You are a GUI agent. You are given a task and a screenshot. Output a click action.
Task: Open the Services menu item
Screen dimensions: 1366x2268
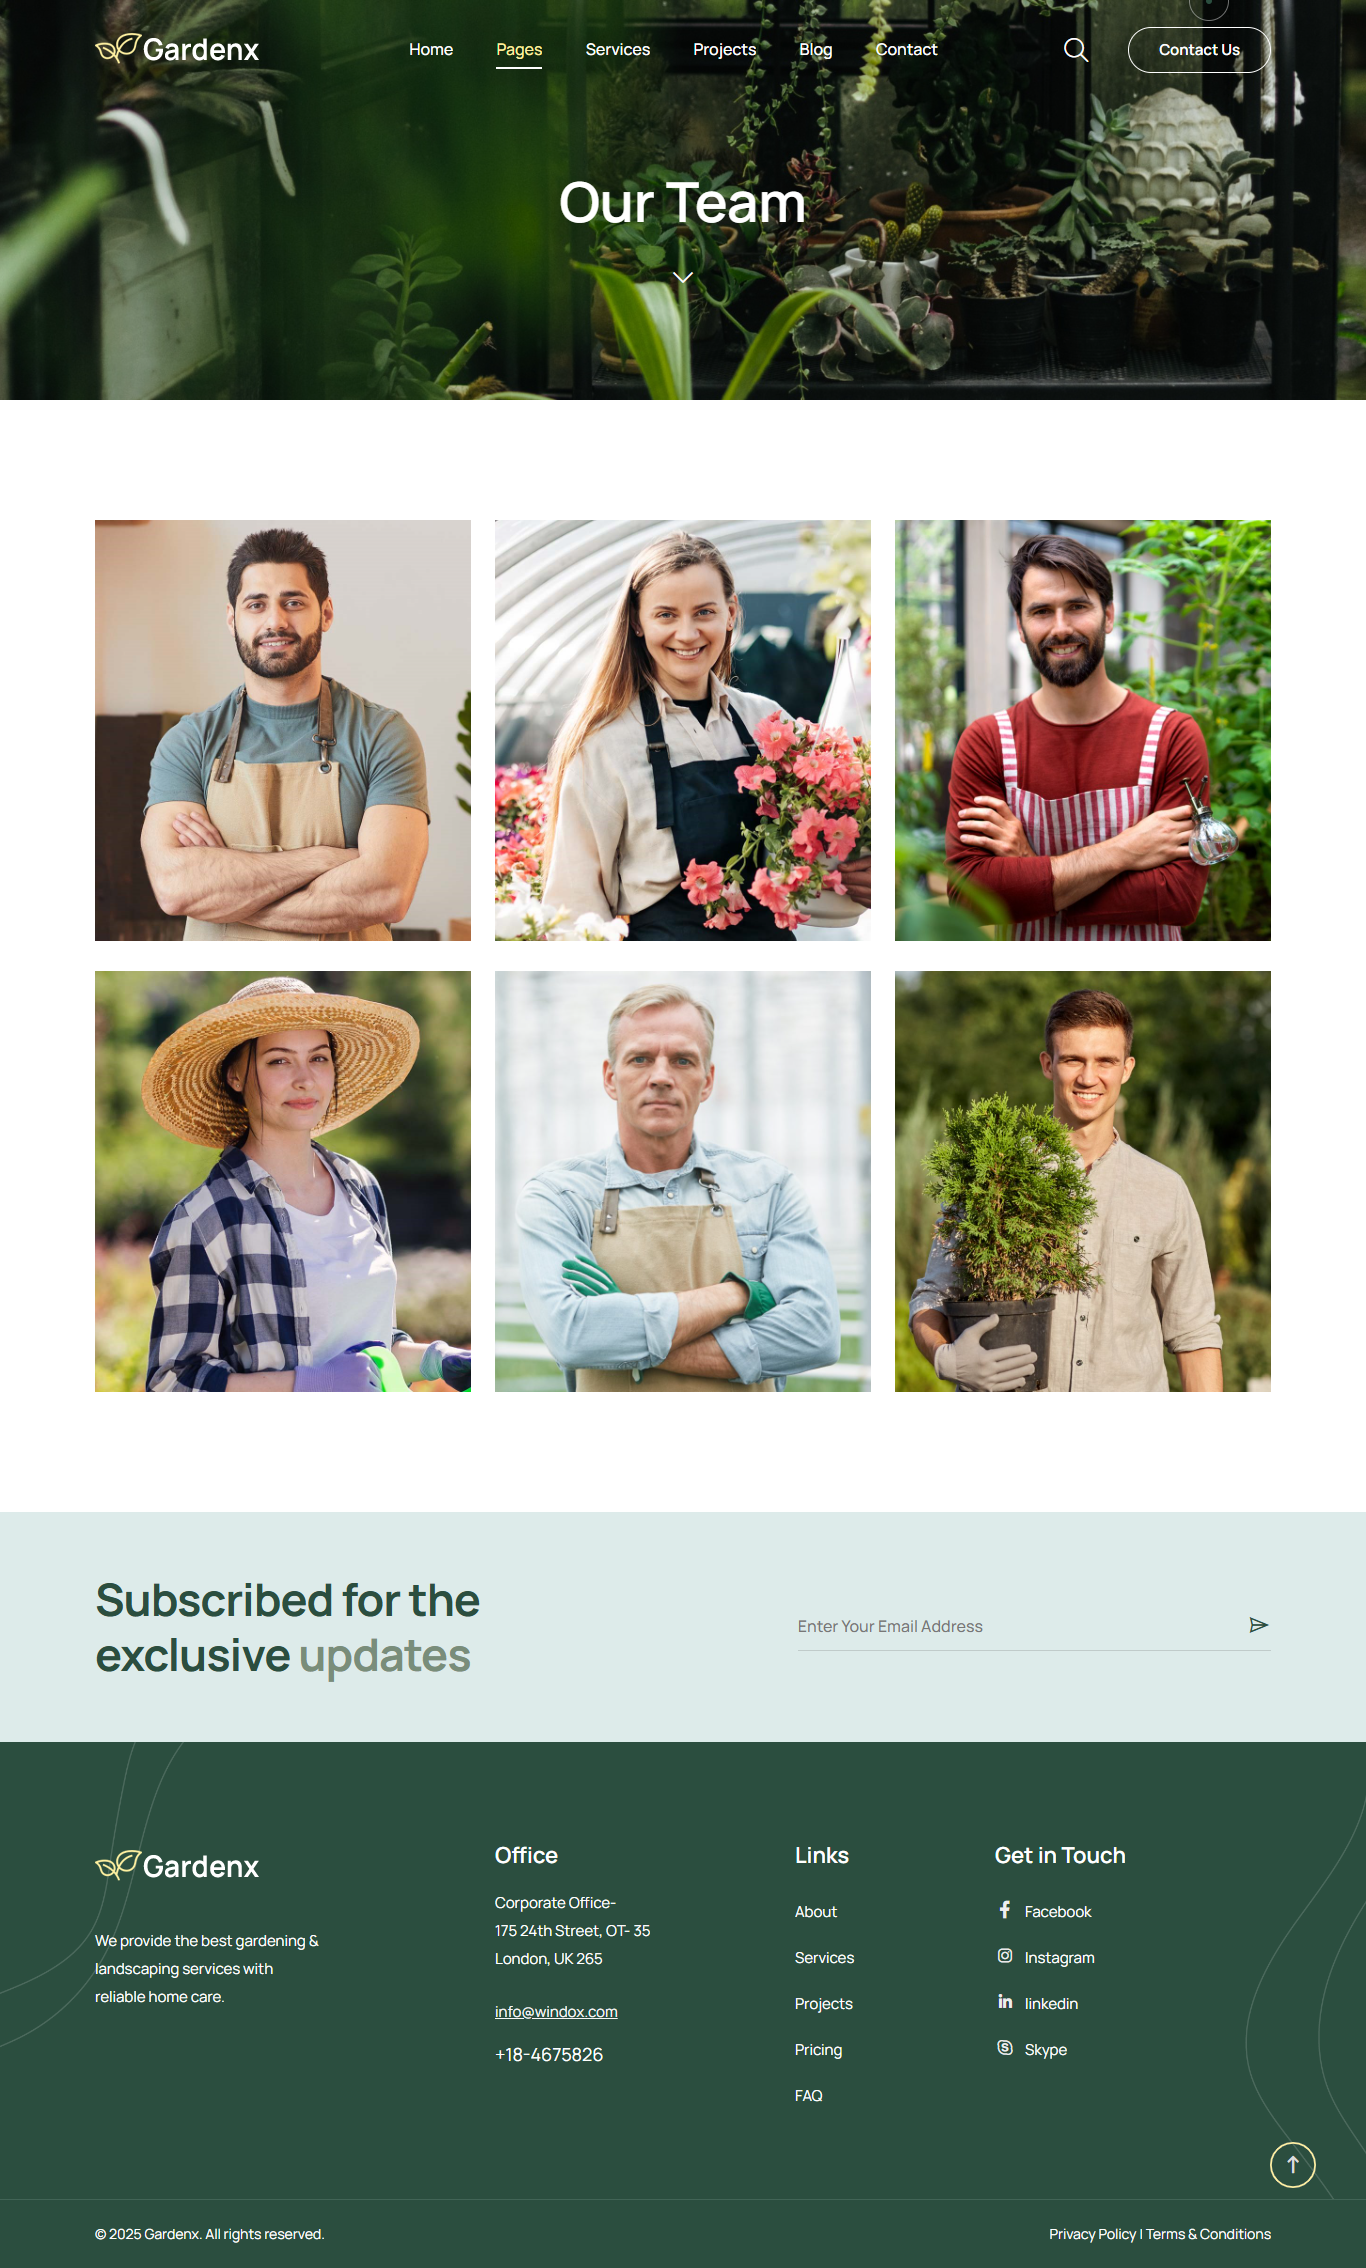tap(618, 50)
